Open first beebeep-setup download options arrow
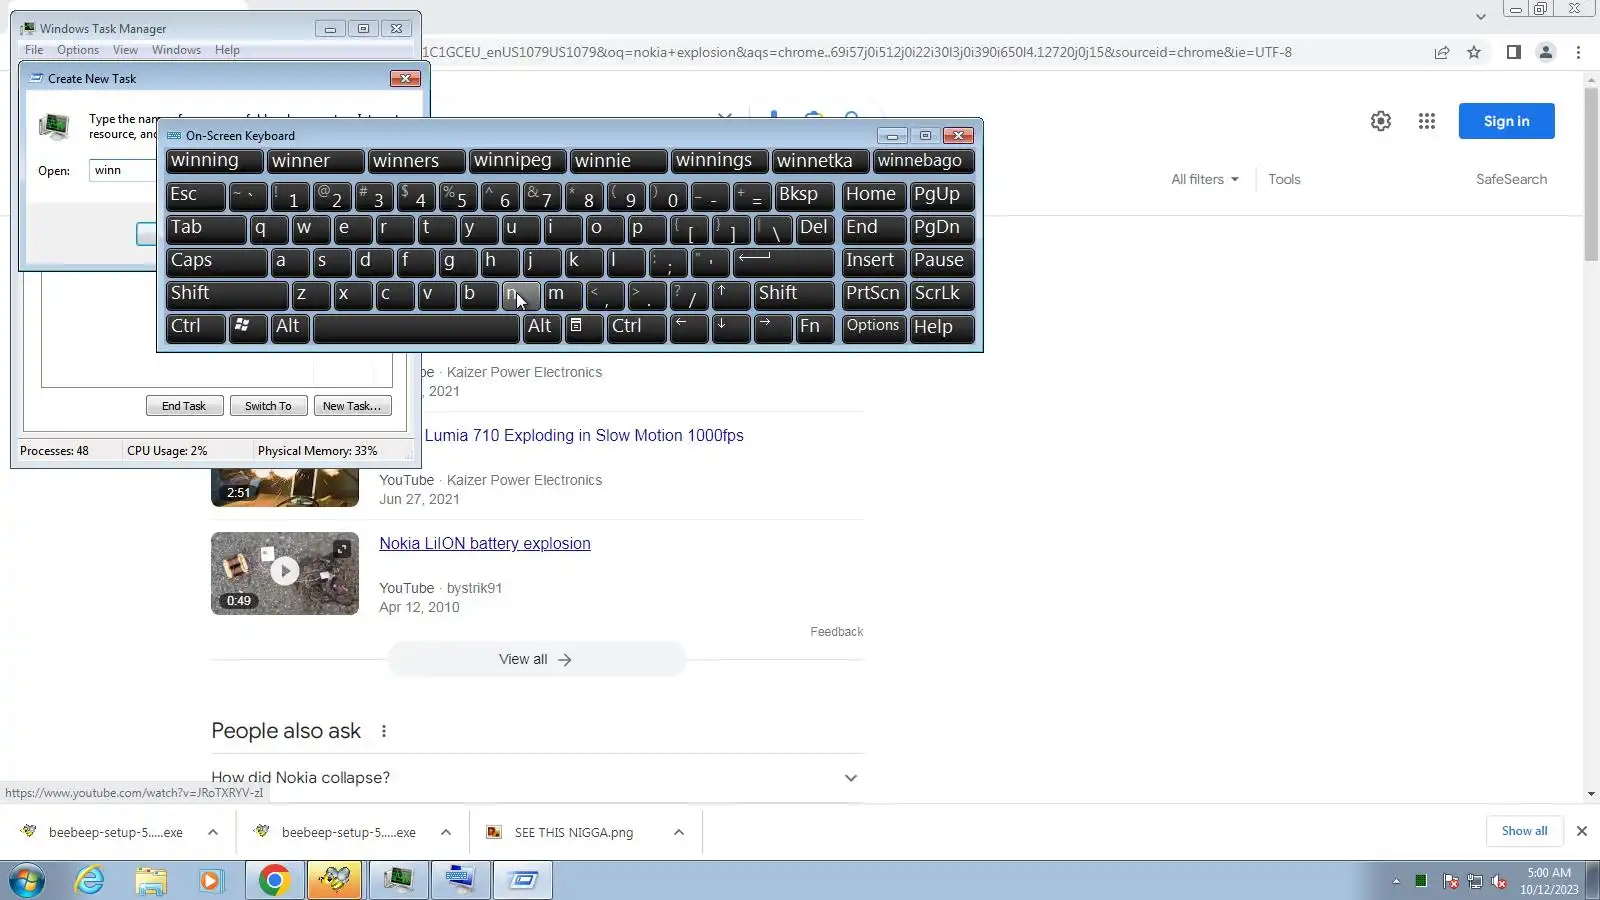 click(x=213, y=832)
